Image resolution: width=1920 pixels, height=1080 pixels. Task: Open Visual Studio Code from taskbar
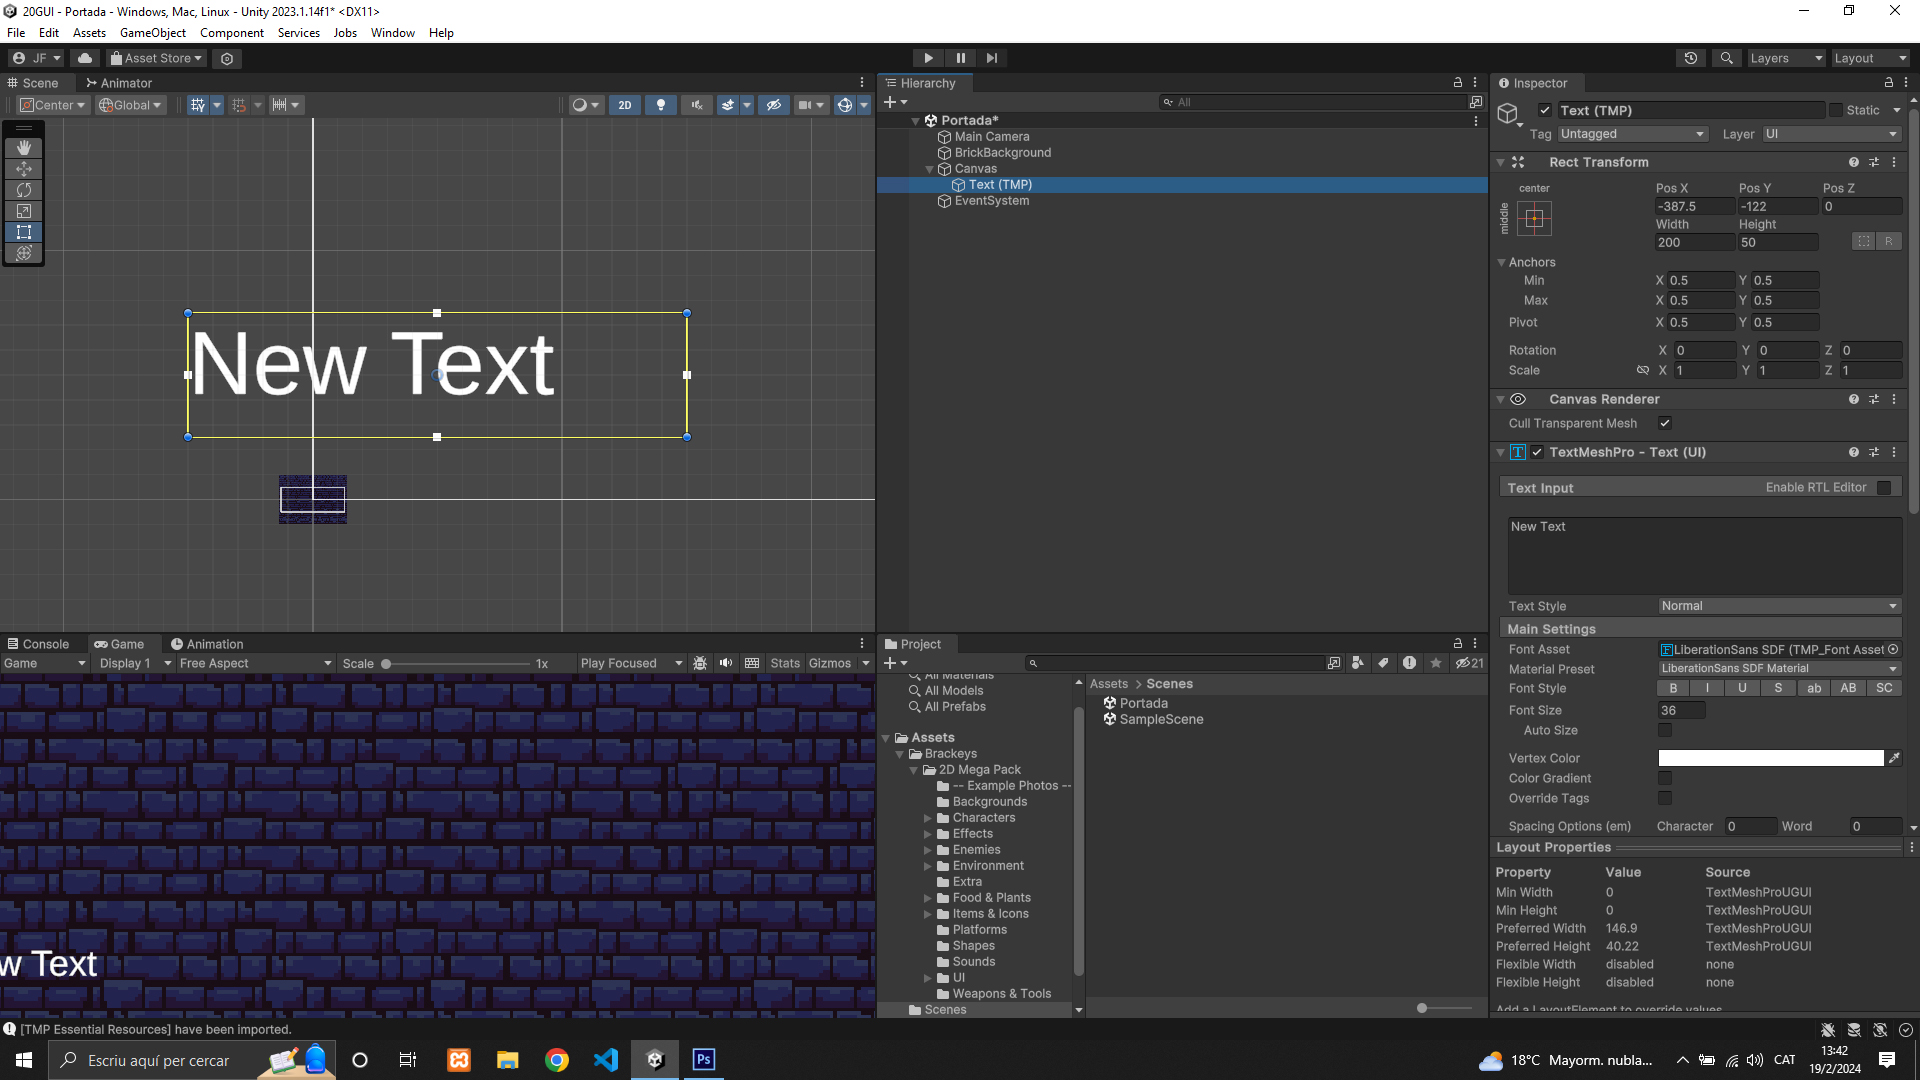point(606,1060)
